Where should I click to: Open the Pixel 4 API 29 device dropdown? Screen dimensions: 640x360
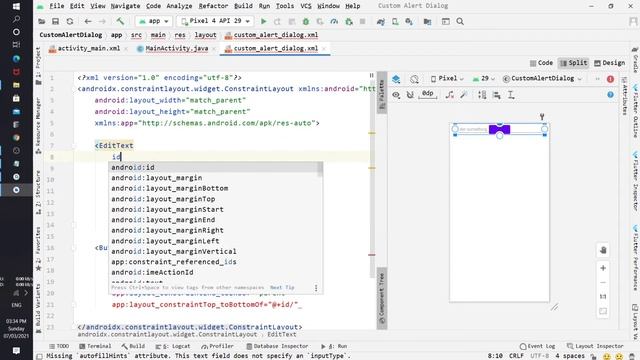coord(215,21)
